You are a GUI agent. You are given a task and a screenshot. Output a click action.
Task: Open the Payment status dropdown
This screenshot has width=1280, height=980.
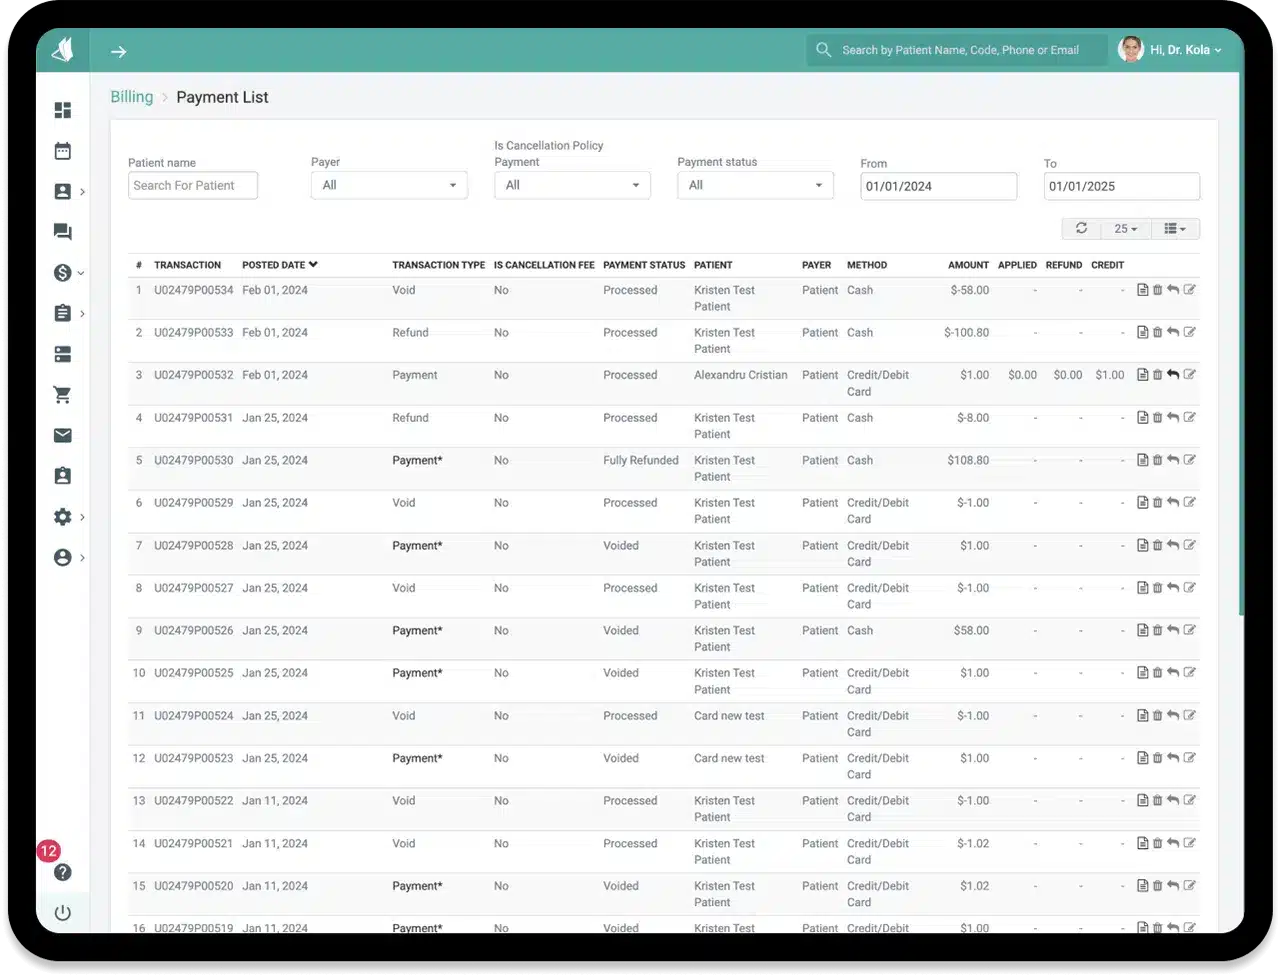point(755,185)
